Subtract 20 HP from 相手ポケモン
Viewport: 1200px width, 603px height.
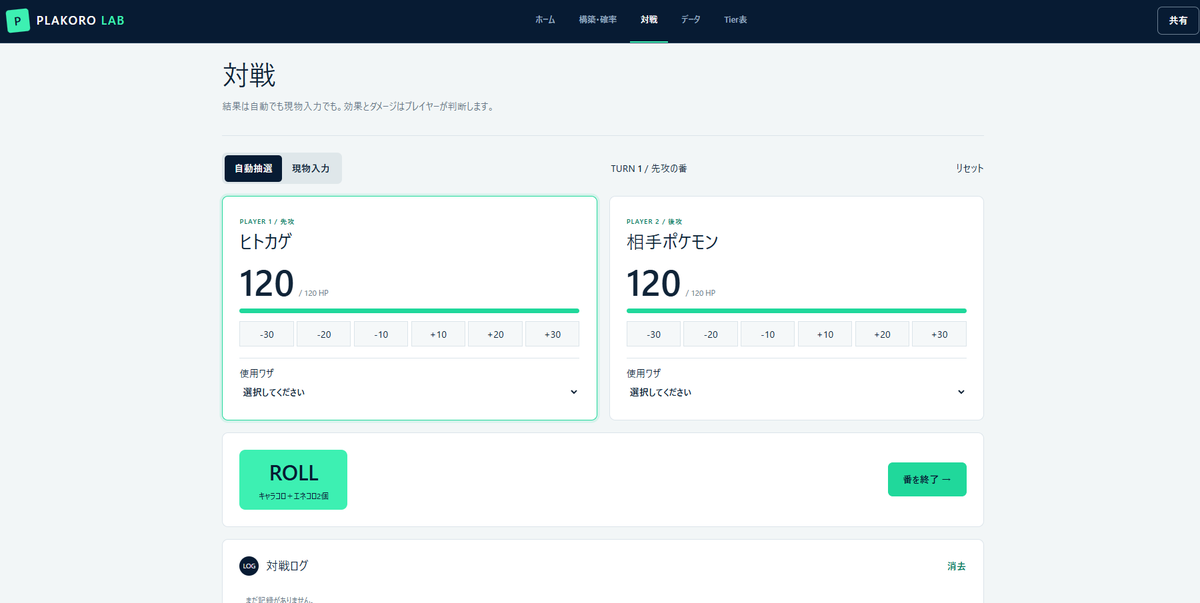click(711, 334)
